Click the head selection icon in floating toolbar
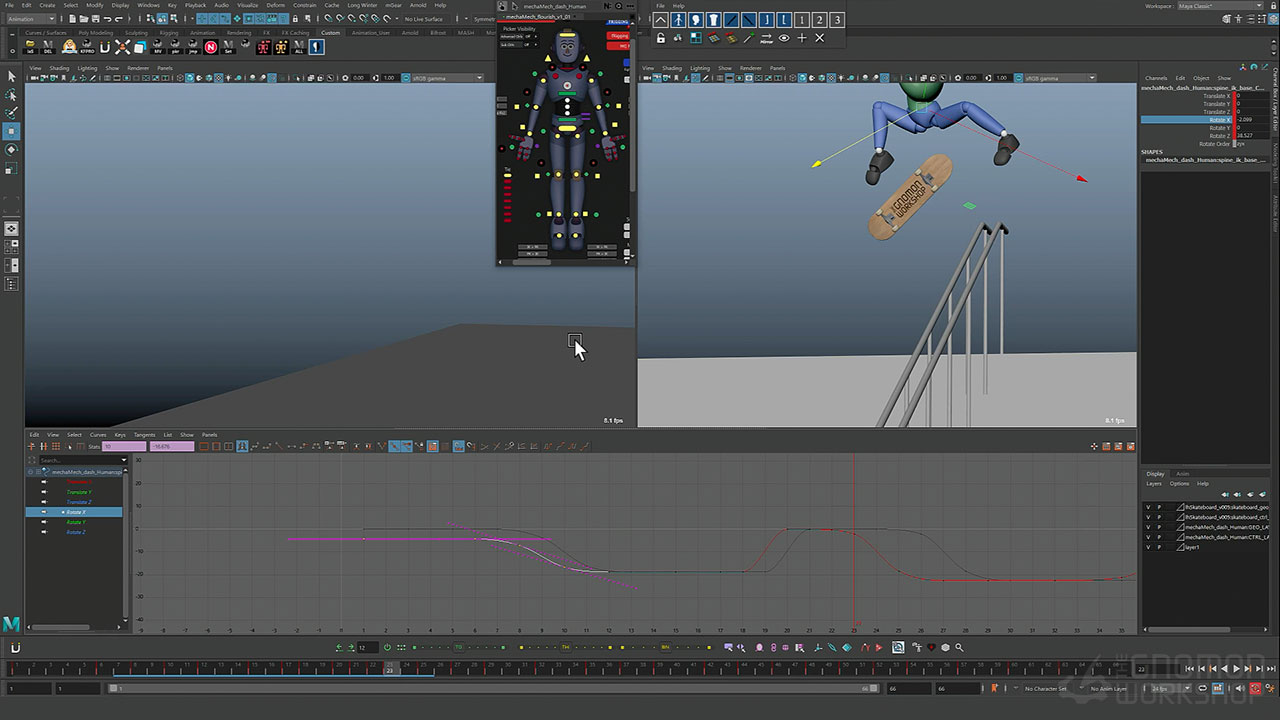The width and height of the screenshot is (1280, 720). (x=695, y=20)
